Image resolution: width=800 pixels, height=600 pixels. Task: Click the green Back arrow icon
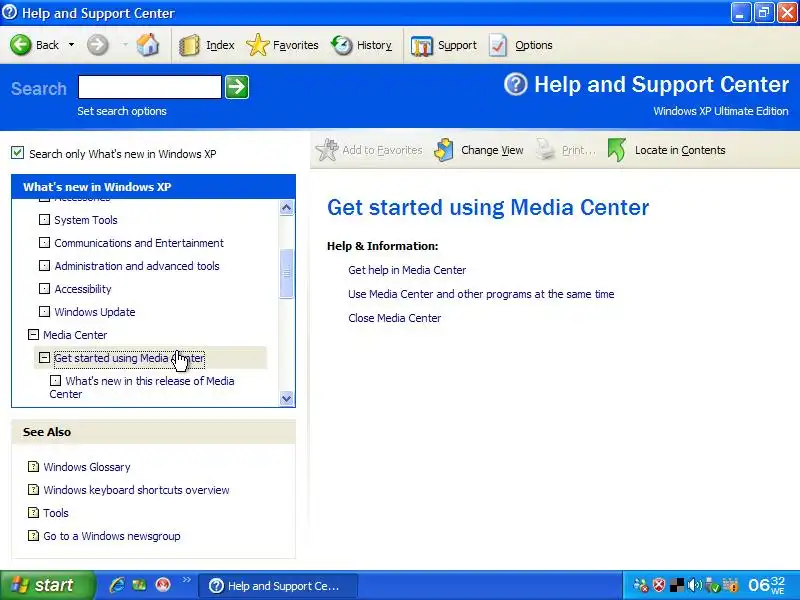click(x=21, y=45)
